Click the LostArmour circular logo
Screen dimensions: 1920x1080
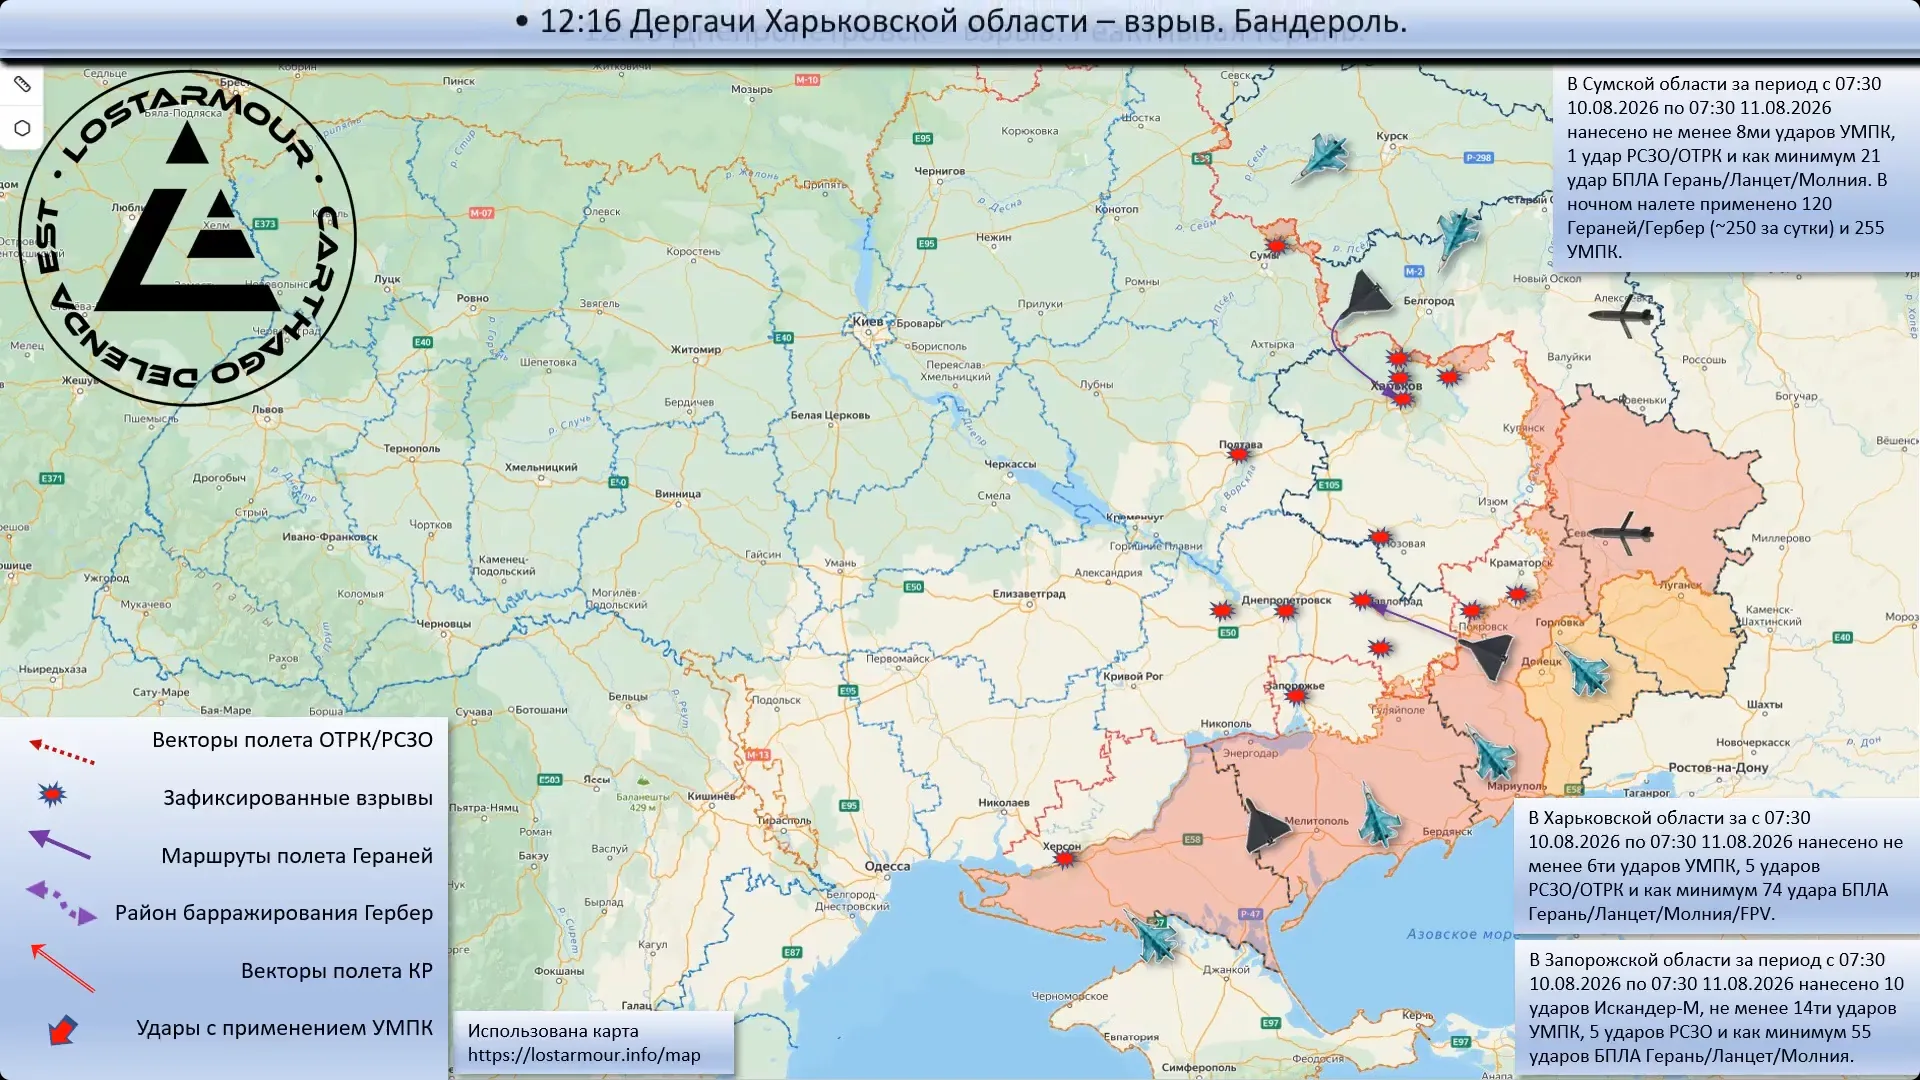click(x=188, y=238)
